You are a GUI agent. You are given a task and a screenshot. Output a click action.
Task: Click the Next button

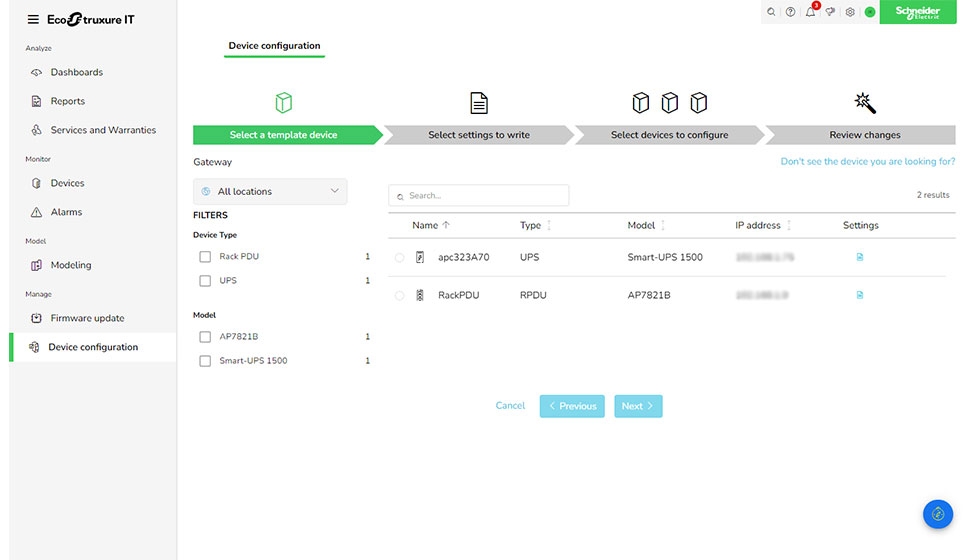pyautogui.click(x=638, y=406)
